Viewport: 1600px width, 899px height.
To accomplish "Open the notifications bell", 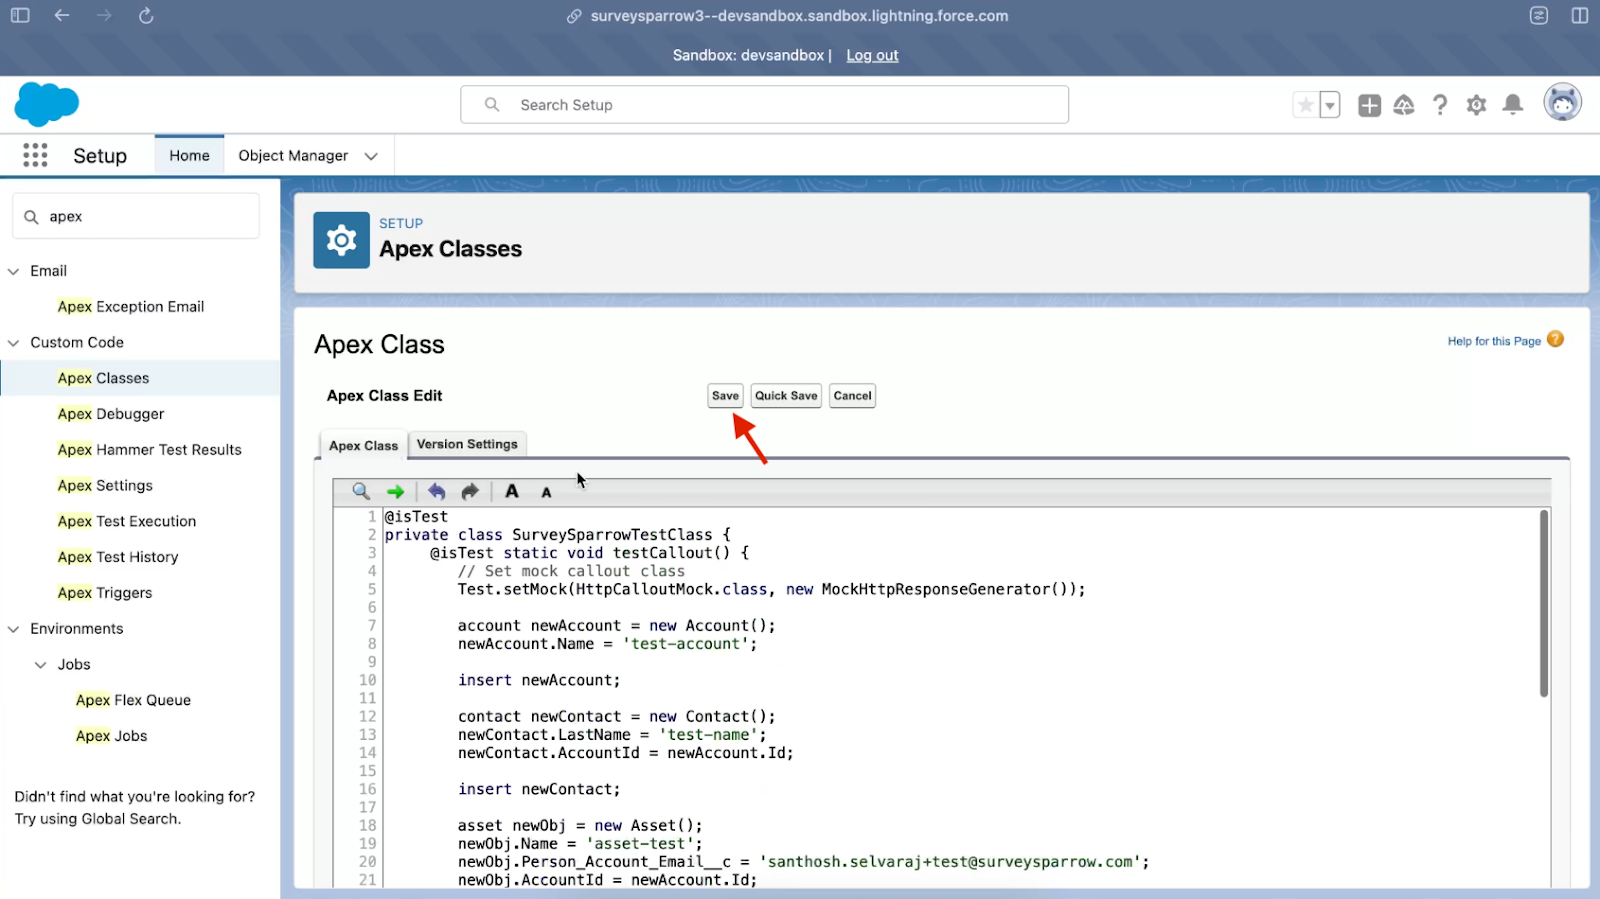I will coord(1513,105).
